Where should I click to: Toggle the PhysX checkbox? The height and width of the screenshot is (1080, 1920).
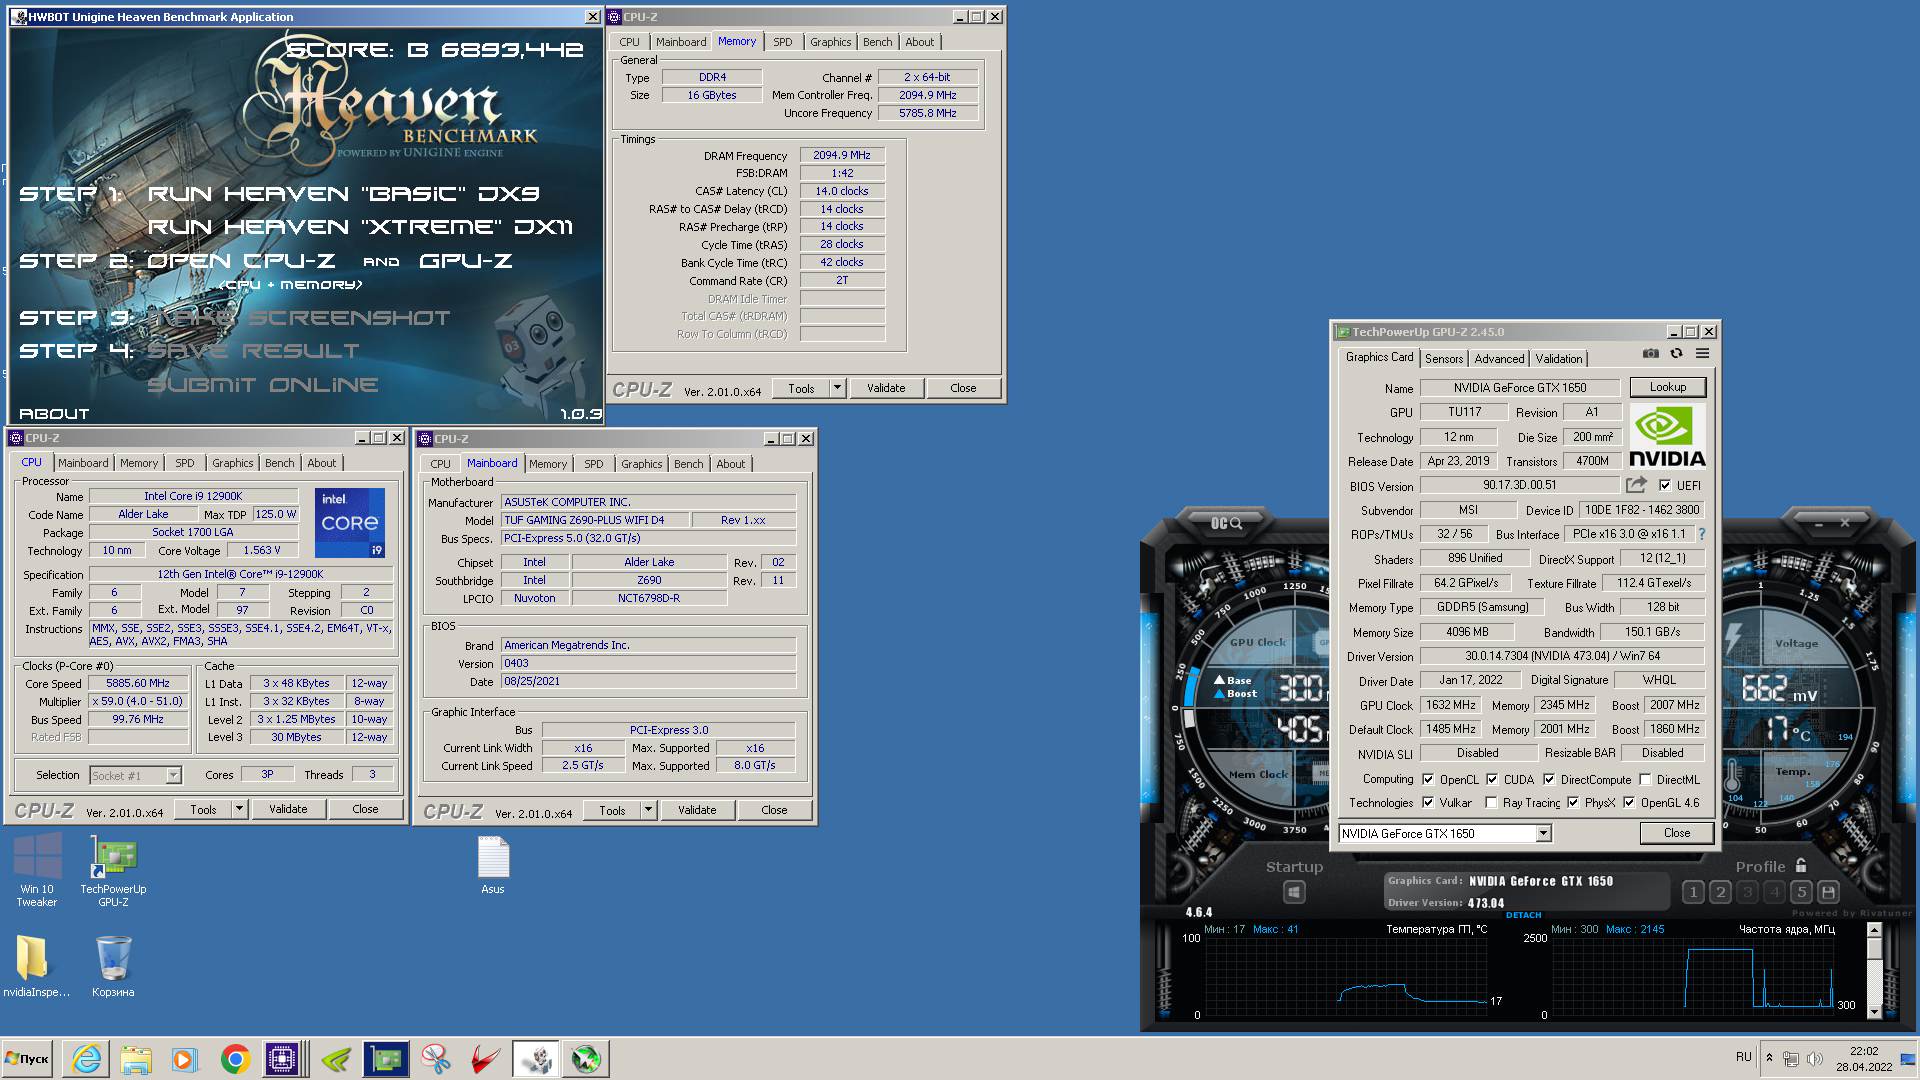(1573, 802)
